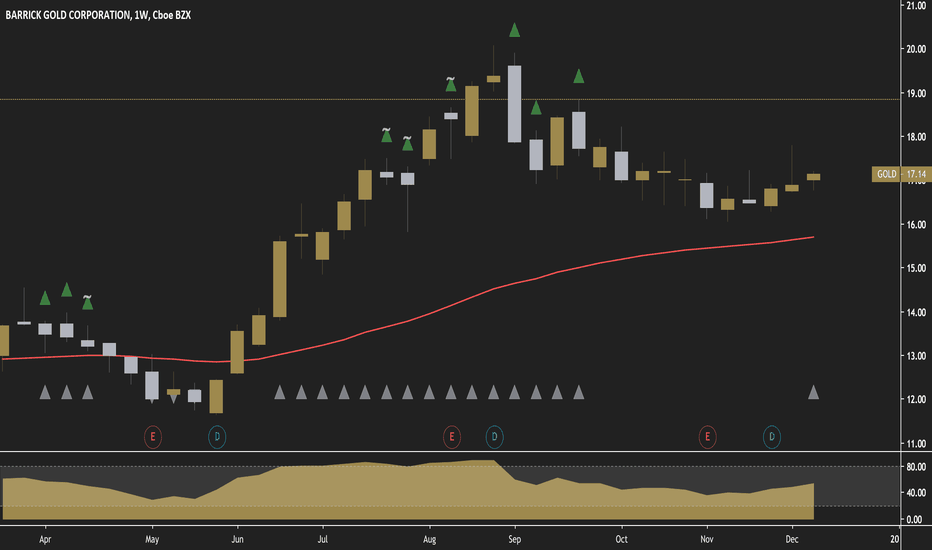Click the green triangle just below the 19.00 line
Image resolution: width=932 pixels, height=550 pixels.
(536, 108)
